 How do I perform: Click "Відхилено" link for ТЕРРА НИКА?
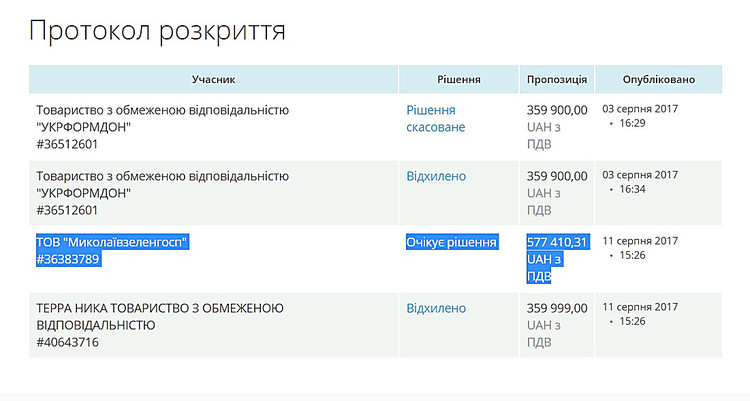point(436,308)
